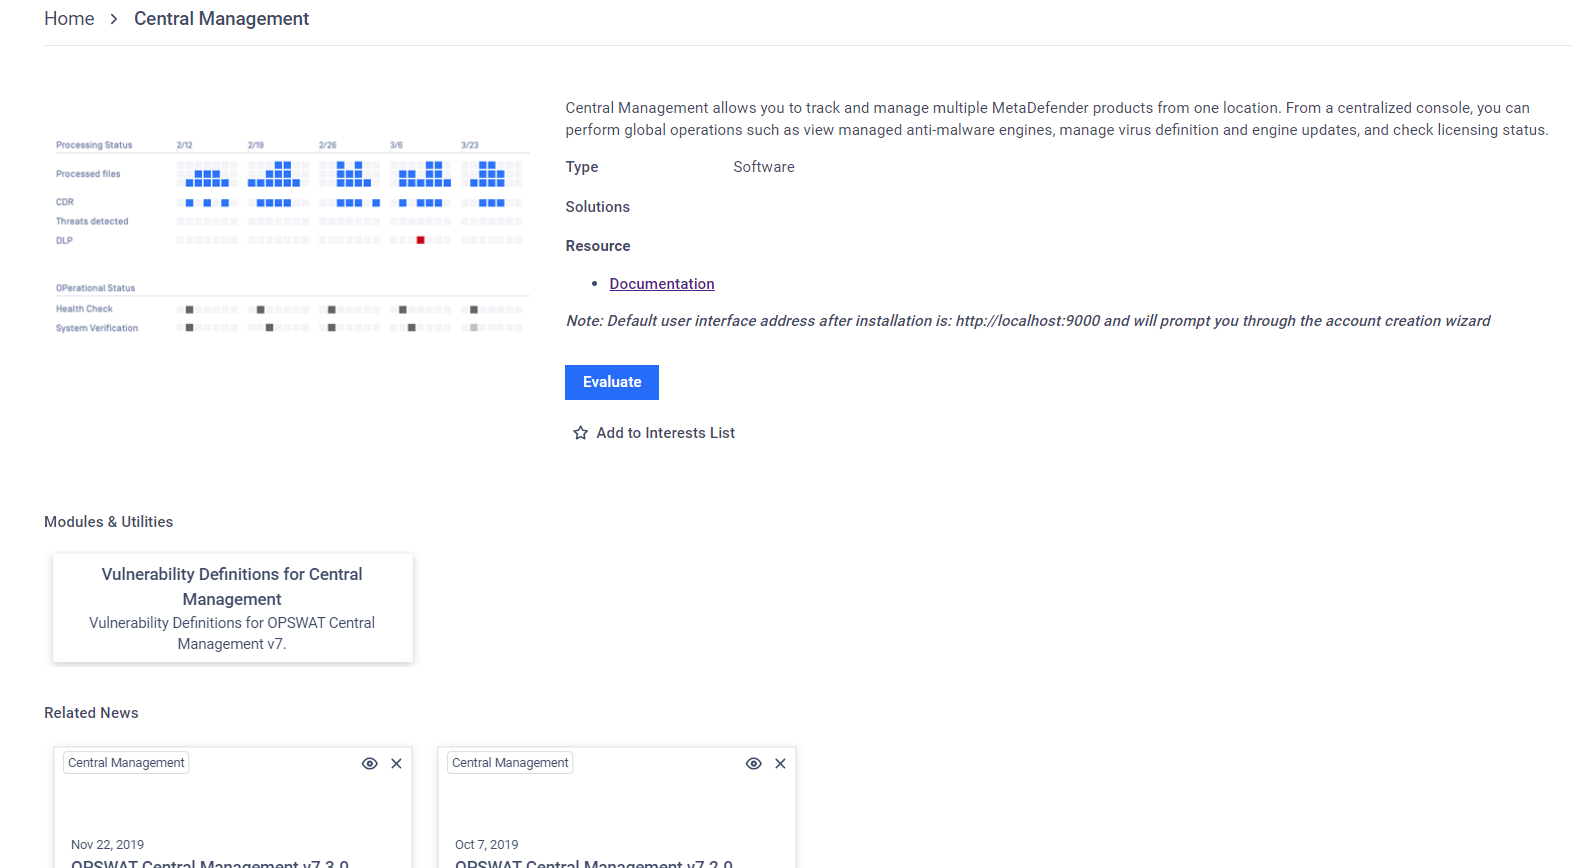Click the Software type value
Viewport: 1575px width, 868px height.
point(764,167)
